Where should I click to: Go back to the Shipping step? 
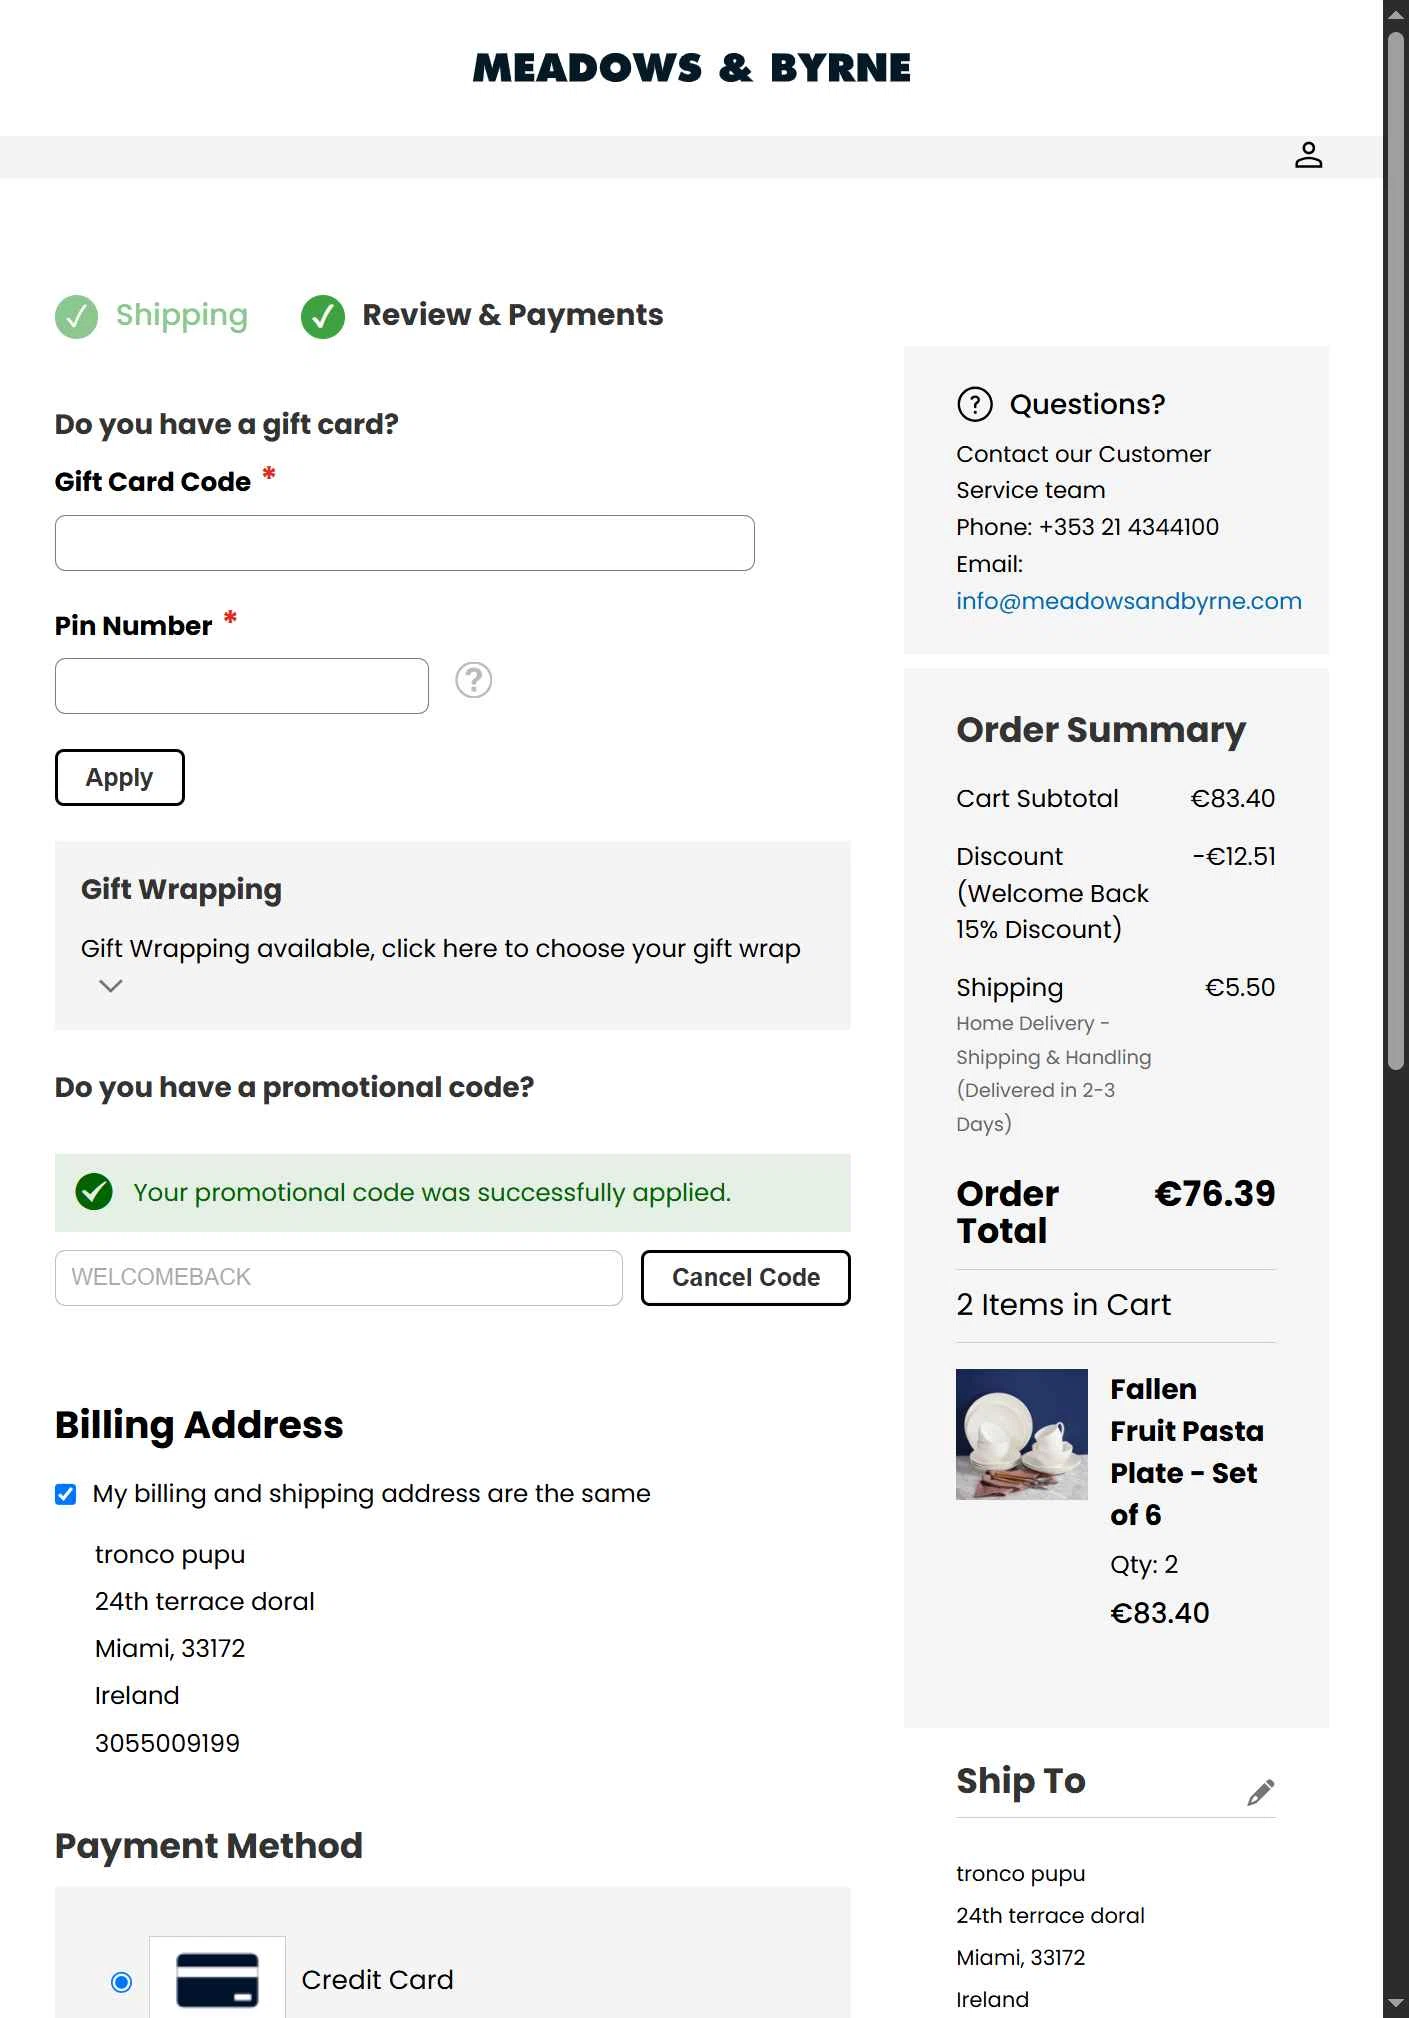tap(182, 315)
